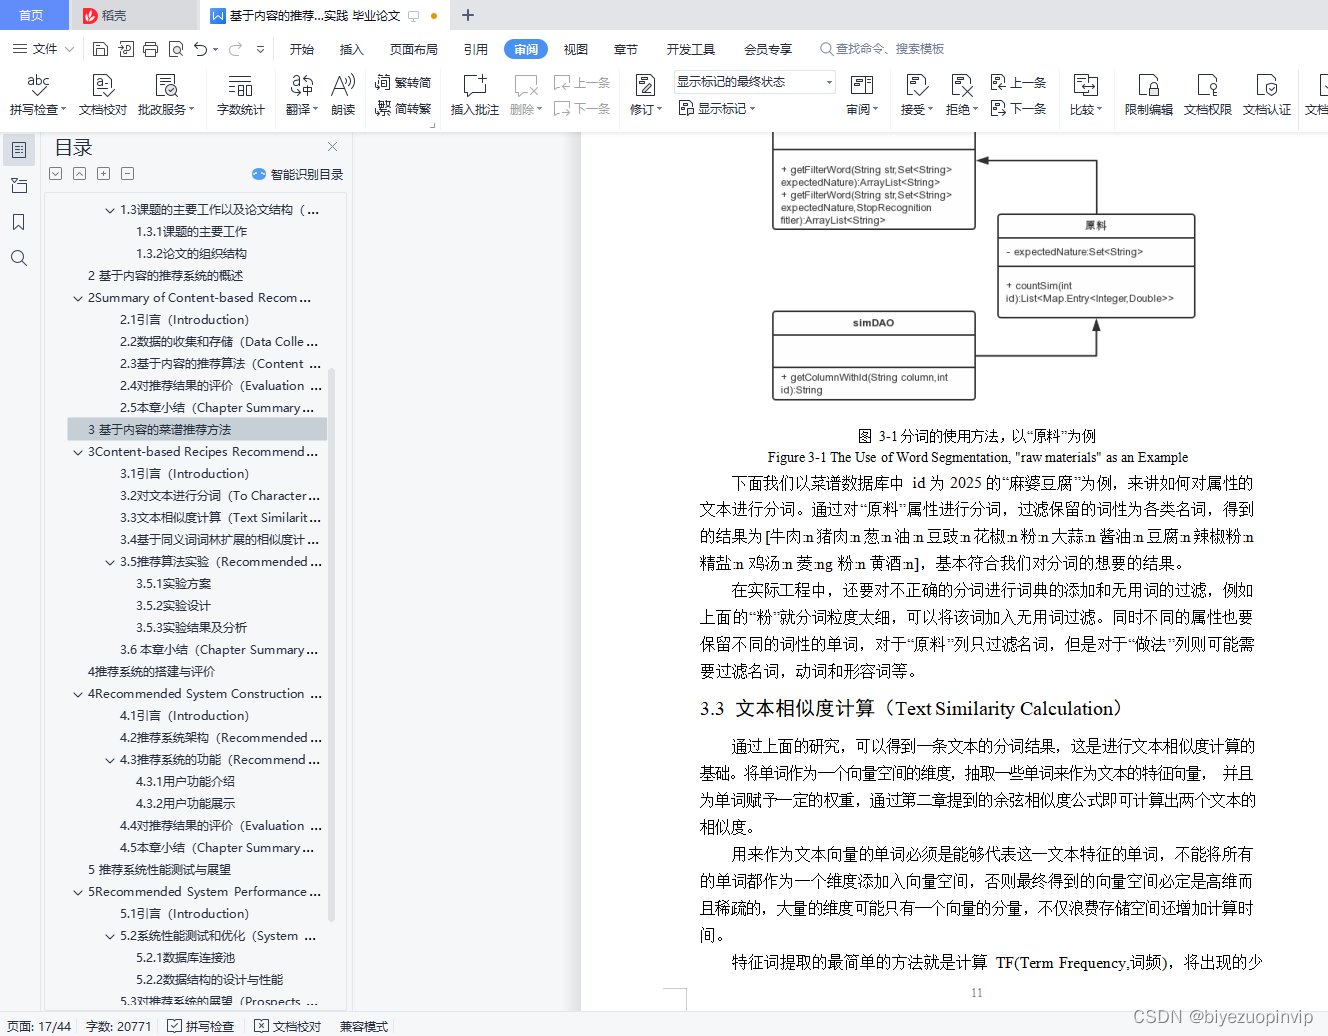
Task: Jump to 3.3文本相似度计算 in outline
Action: [220, 518]
